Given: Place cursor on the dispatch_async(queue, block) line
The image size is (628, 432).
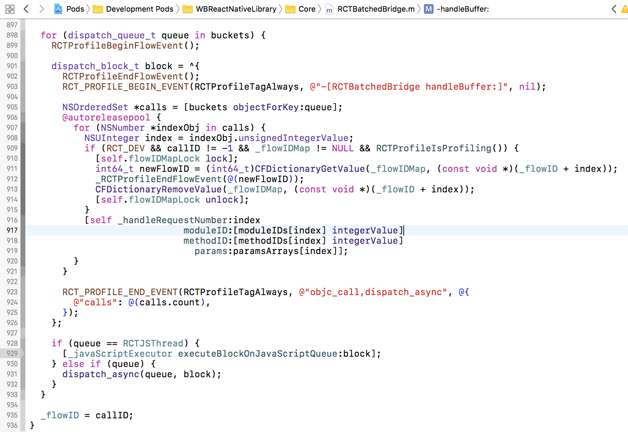Looking at the screenshot, I should pyautogui.click(x=141, y=374).
